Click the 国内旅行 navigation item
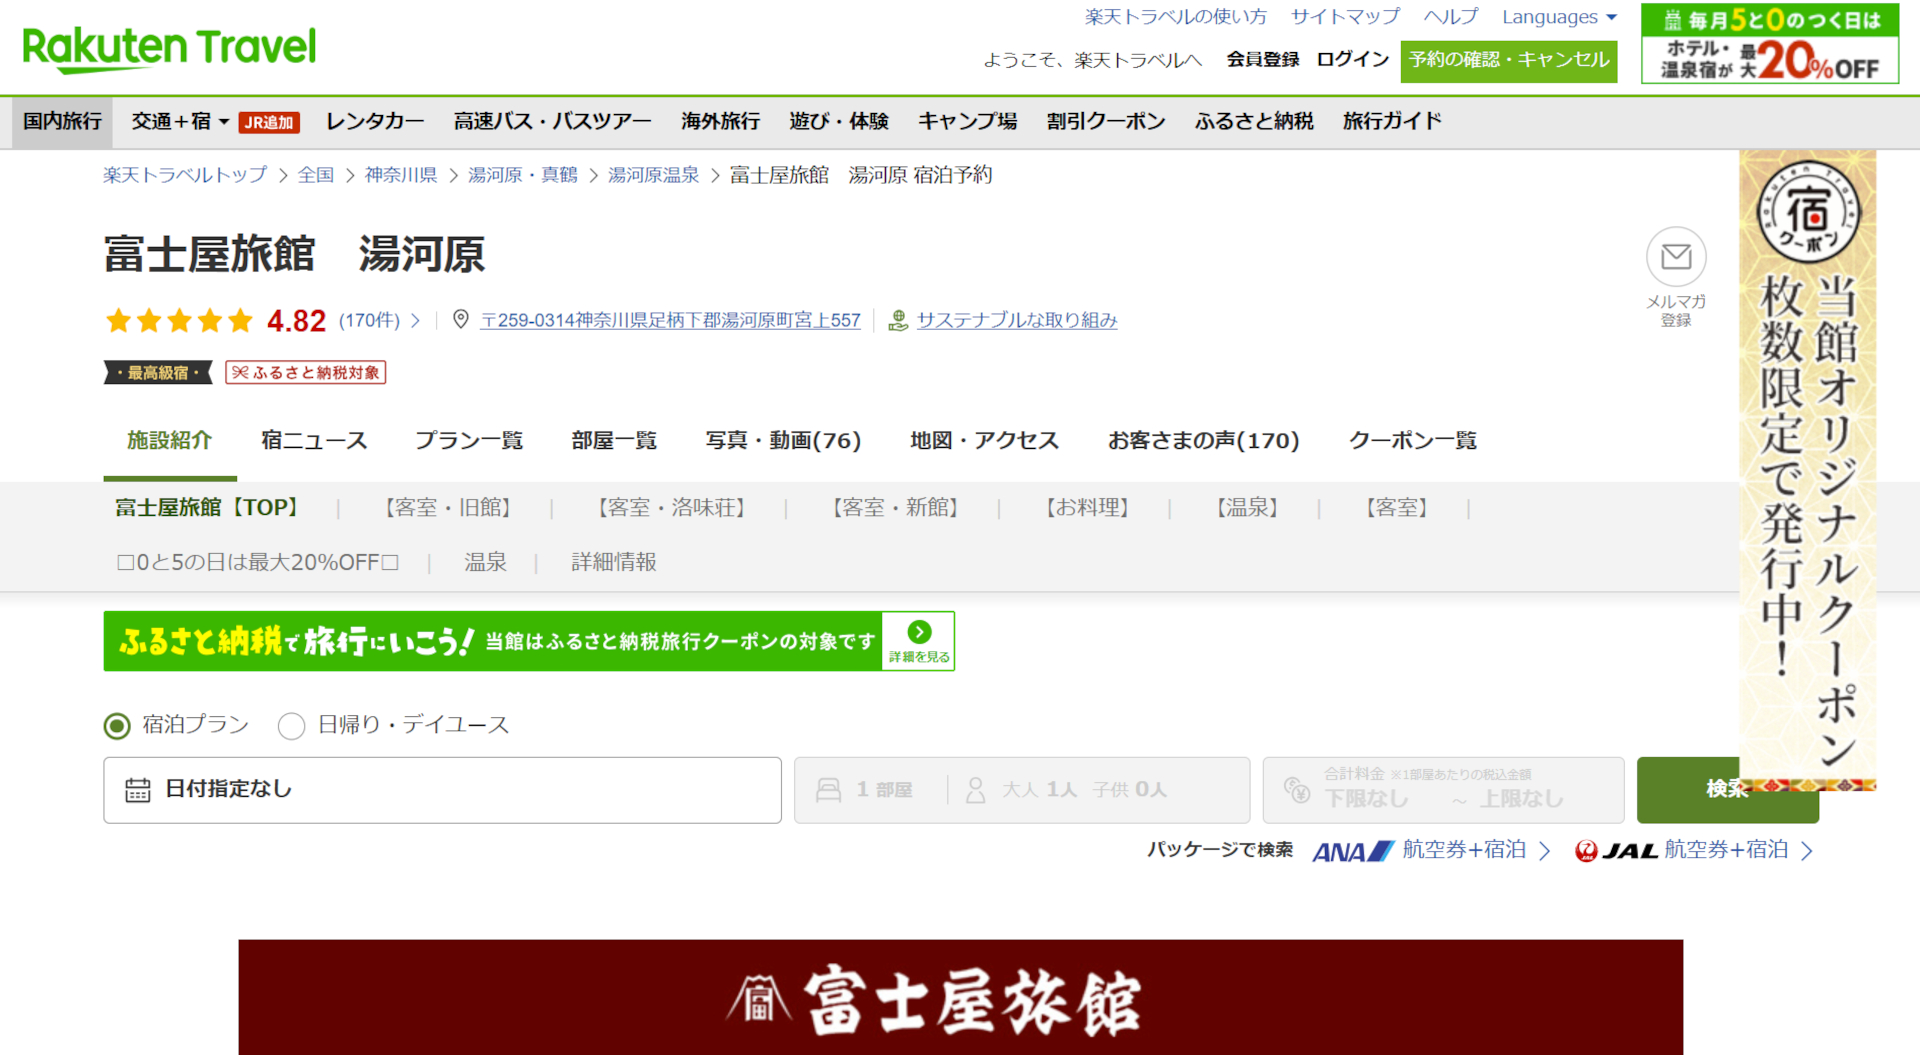1920x1055 pixels. tap(62, 121)
